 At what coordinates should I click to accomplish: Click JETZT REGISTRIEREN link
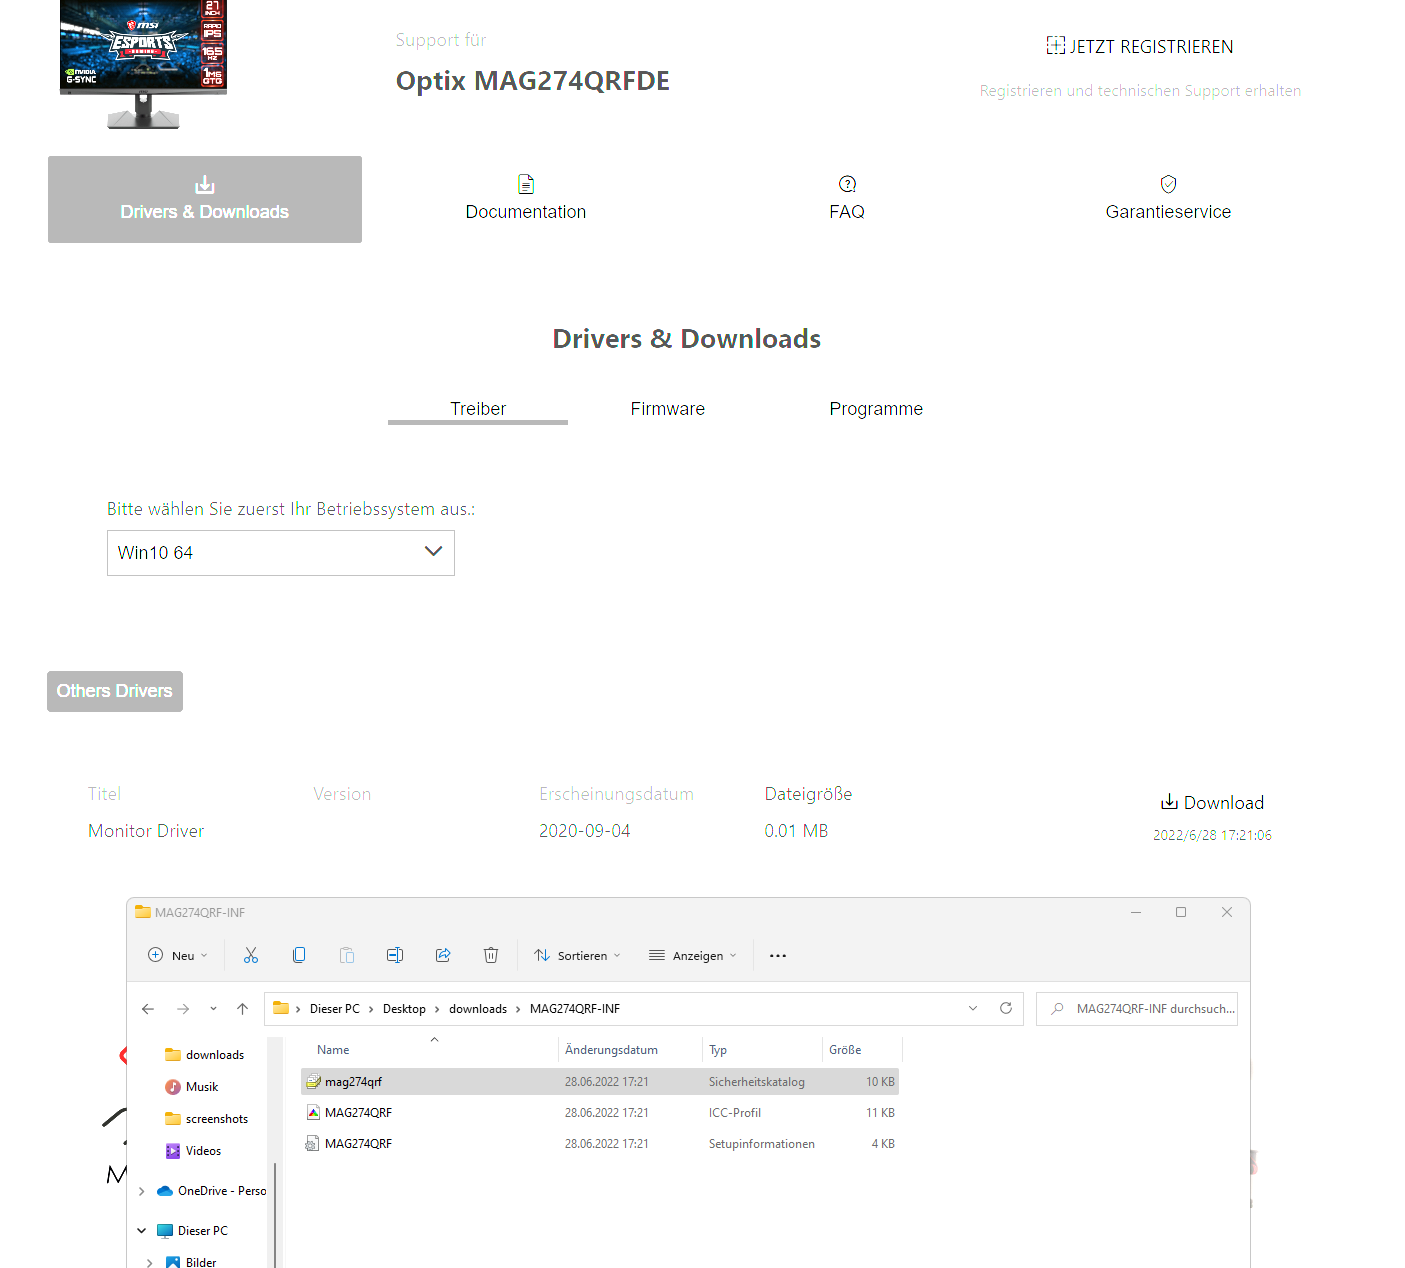(x=1140, y=46)
